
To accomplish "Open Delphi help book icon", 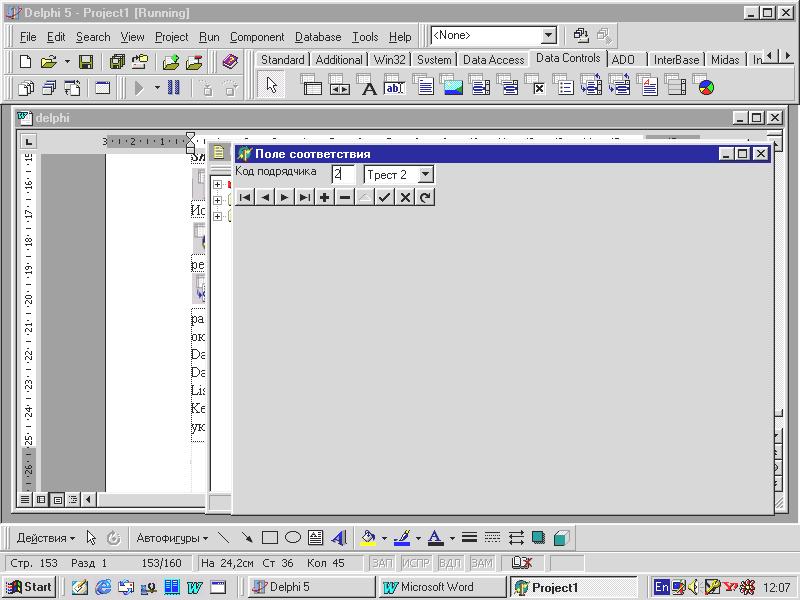I will pyautogui.click(x=230, y=62).
